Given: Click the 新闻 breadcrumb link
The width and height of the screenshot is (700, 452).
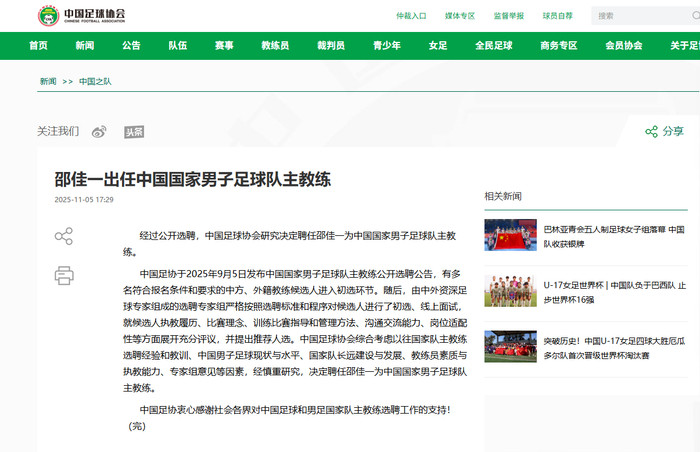Looking at the screenshot, I should [48, 81].
